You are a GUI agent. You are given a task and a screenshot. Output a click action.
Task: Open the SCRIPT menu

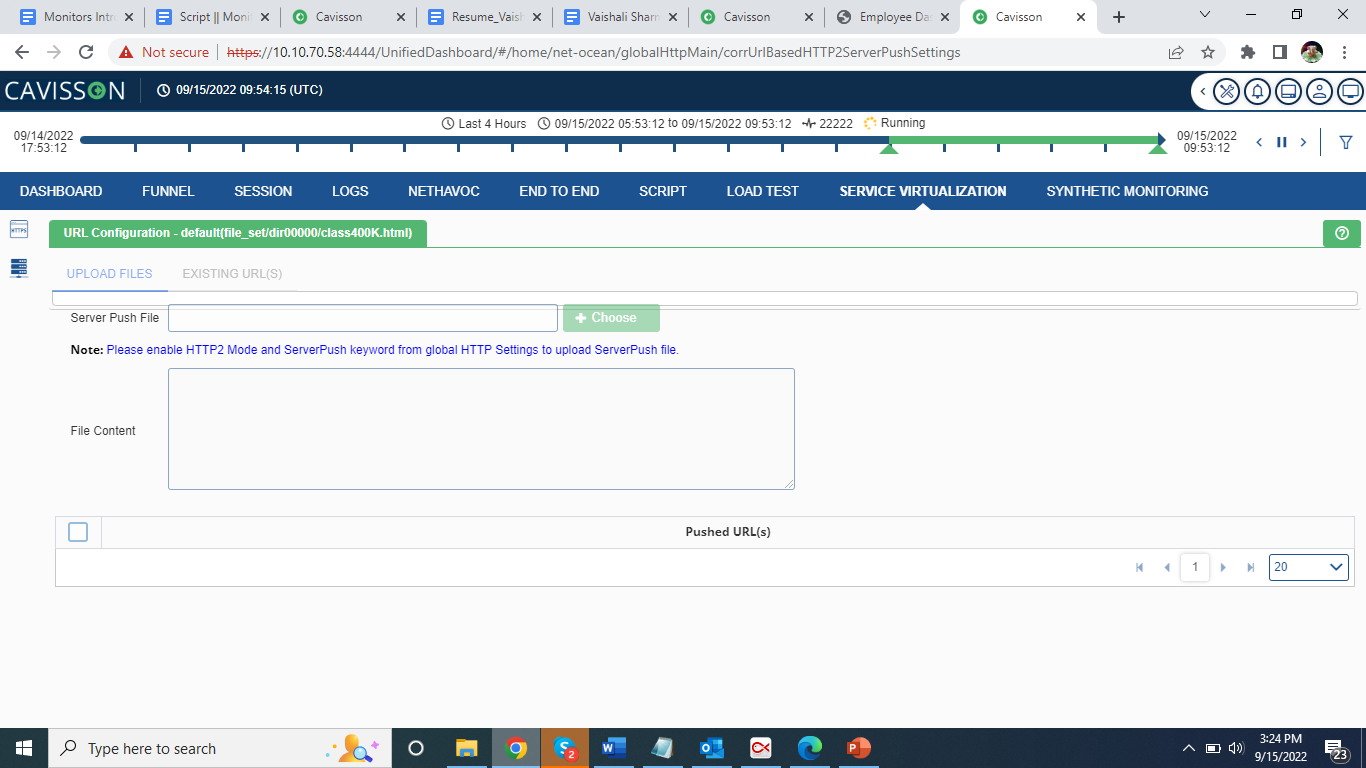(663, 191)
